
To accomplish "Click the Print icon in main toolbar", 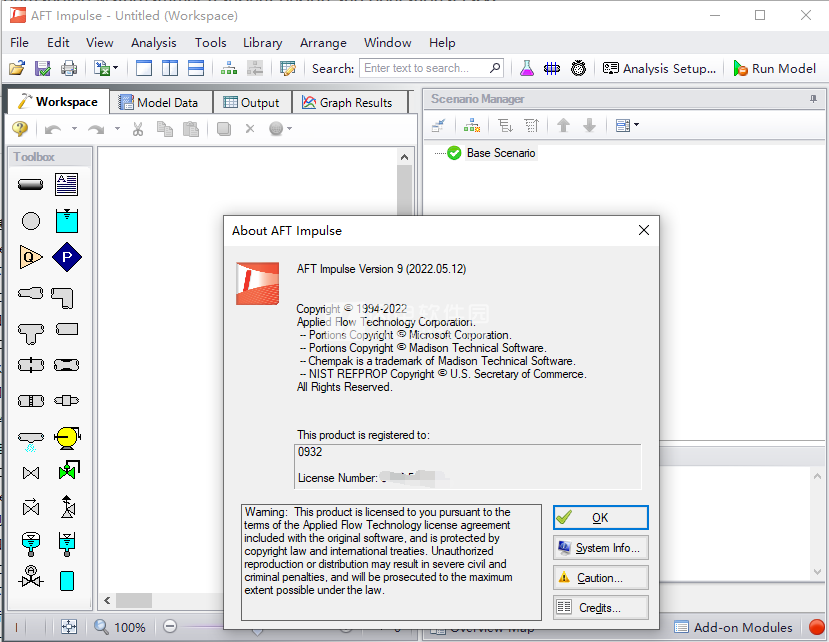I will click(x=69, y=68).
